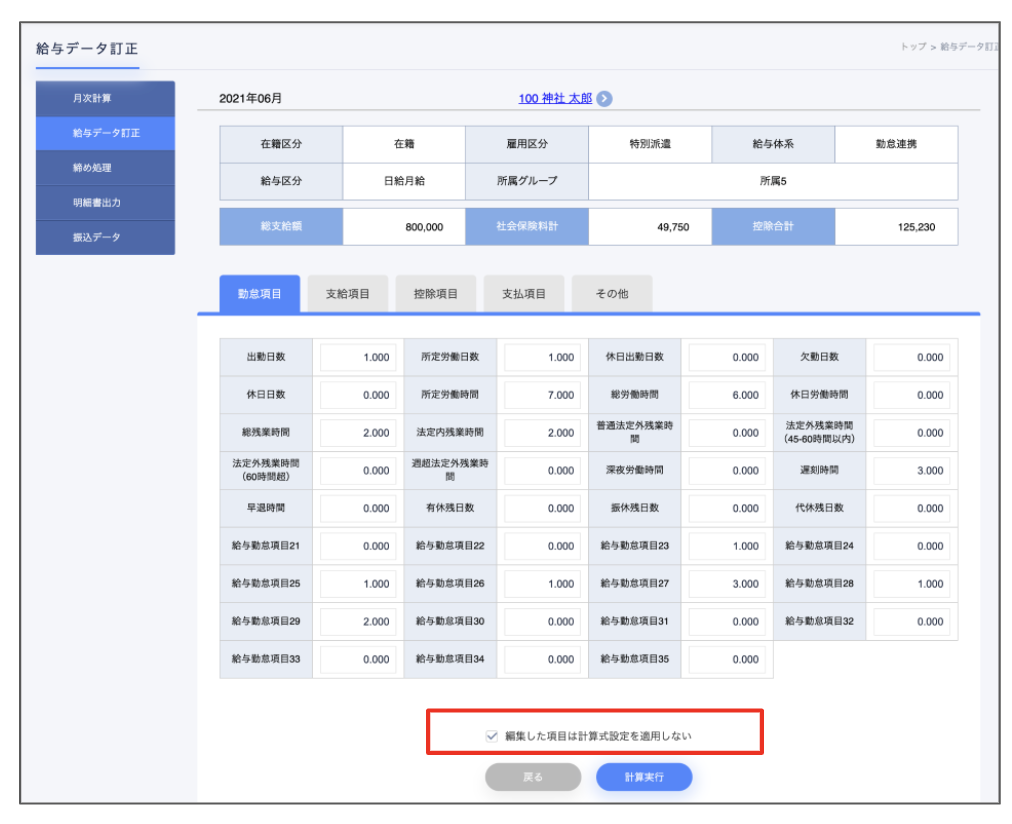Screen dimensions: 1012x824
Task: Focus the 所定労働時間 value field
Action: coord(542,395)
